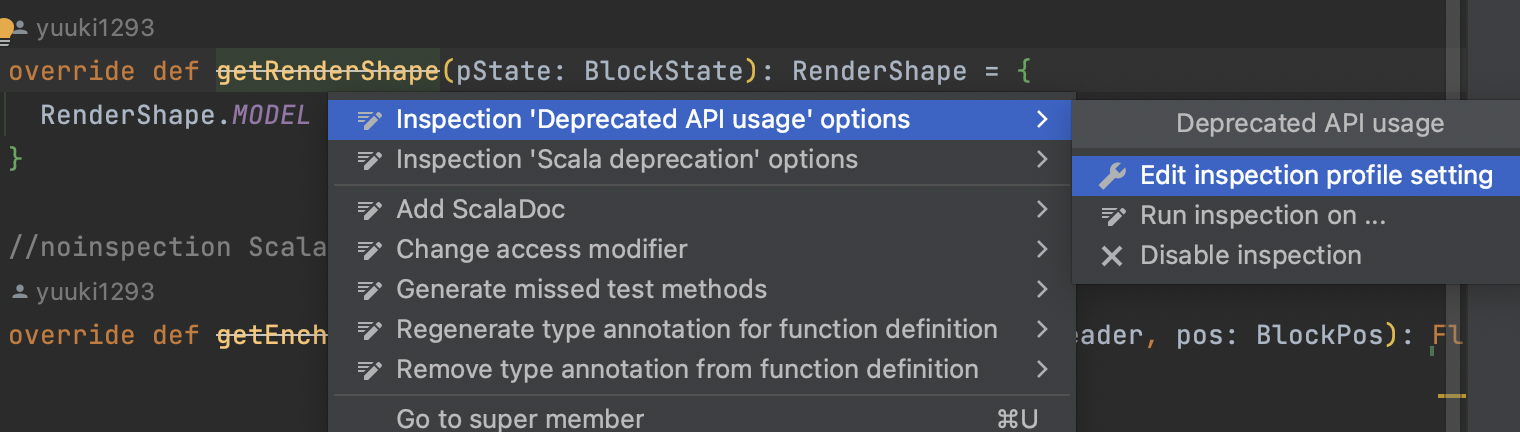Click the MODEL constant in the editor
The width and height of the screenshot is (1520, 432).
[x=271, y=115]
